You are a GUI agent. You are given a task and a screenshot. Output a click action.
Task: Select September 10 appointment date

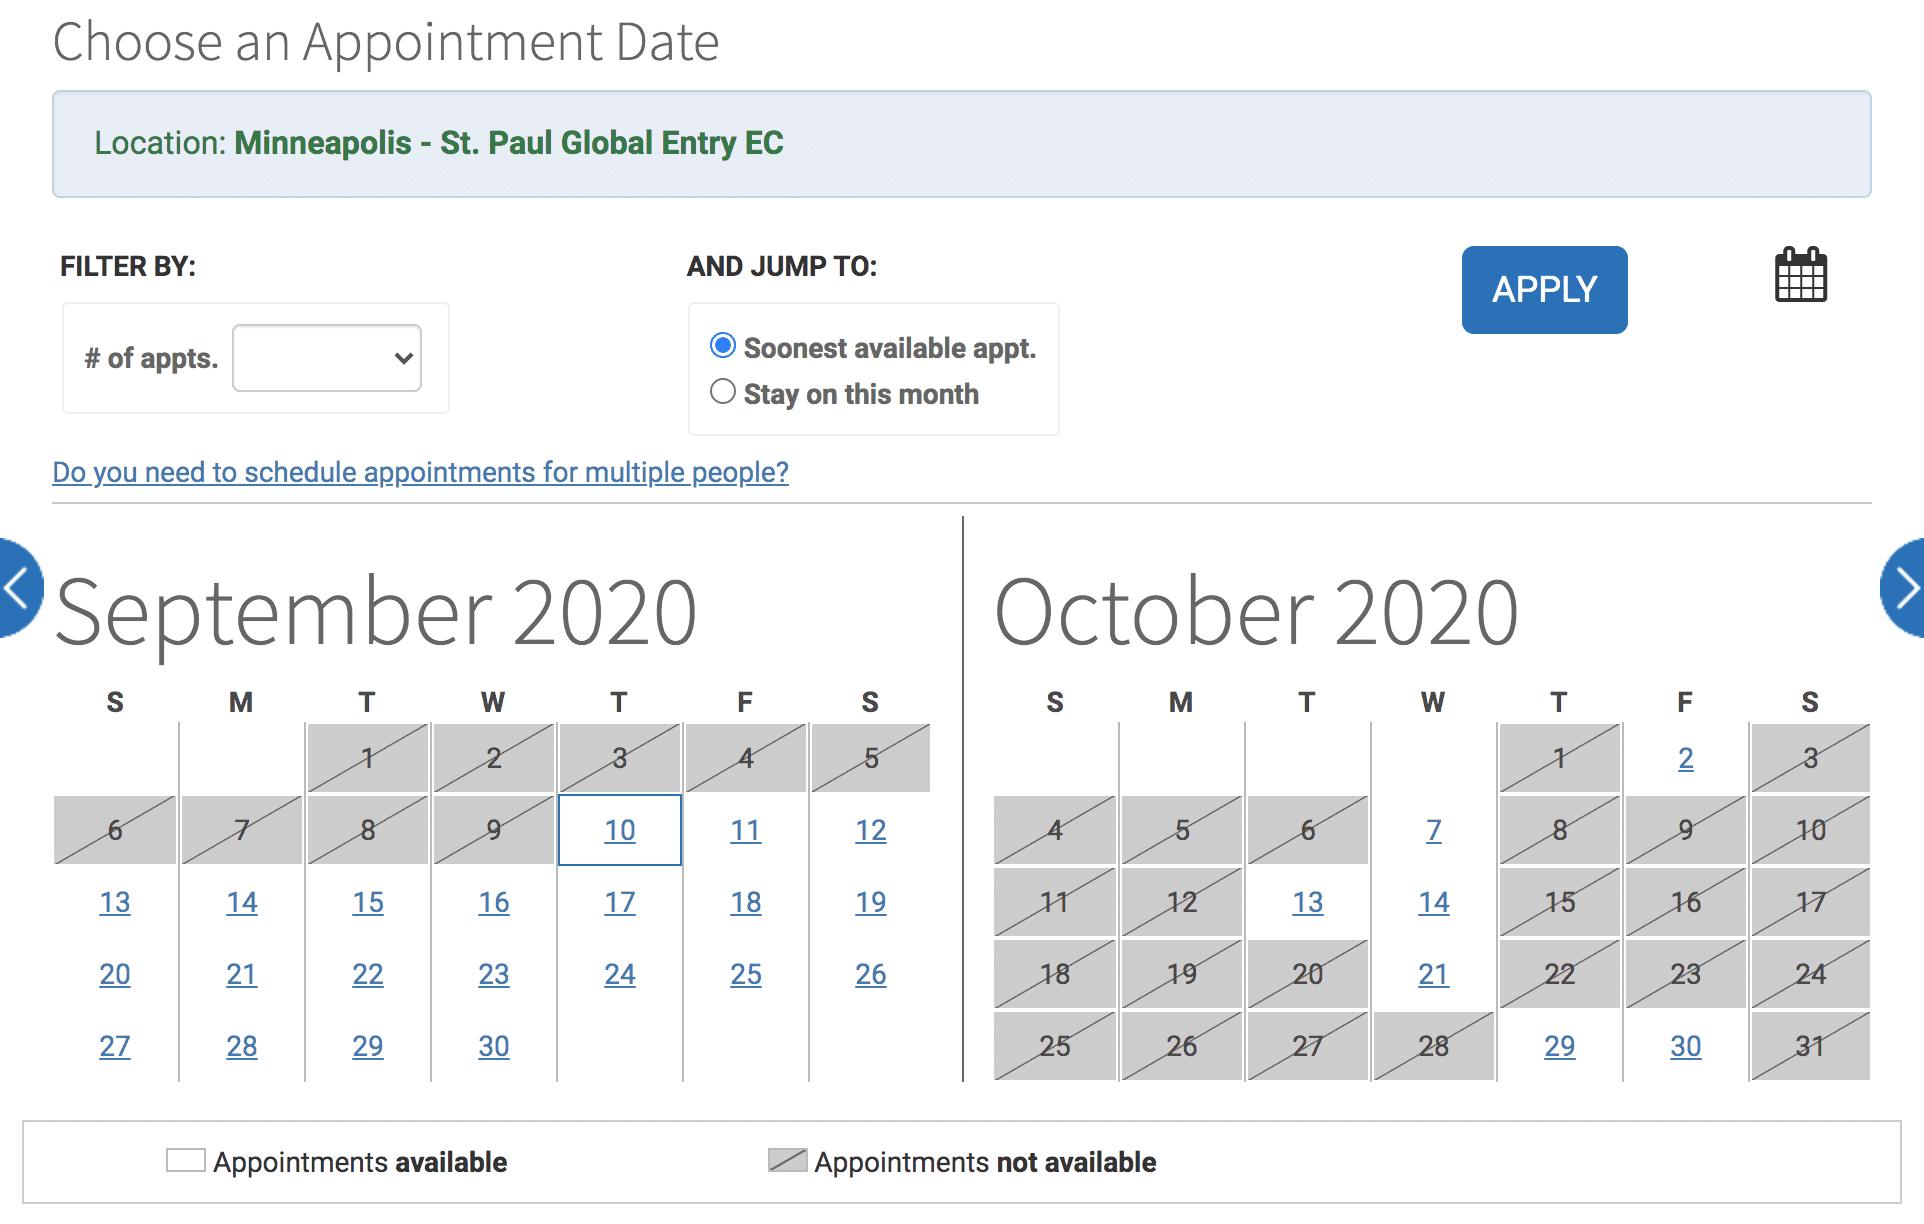coord(619,829)
